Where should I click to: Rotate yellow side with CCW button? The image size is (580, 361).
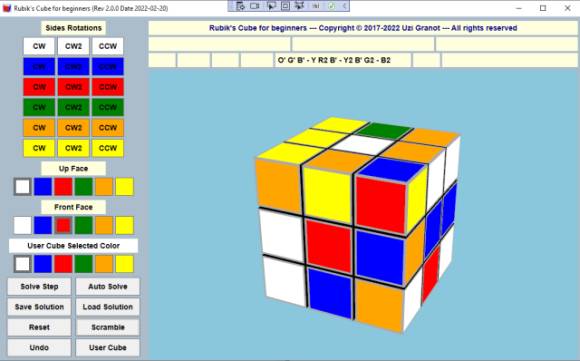coord(108,148)
